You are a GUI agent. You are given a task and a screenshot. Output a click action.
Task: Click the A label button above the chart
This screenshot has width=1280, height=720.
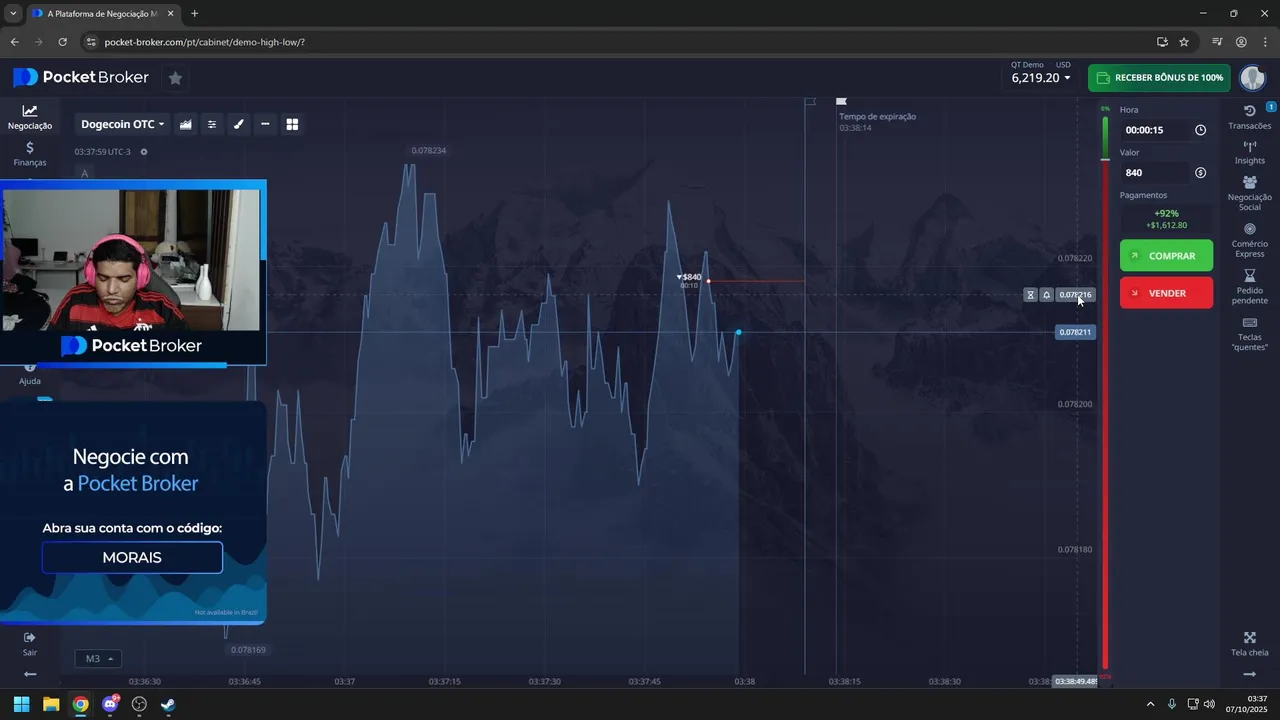point(85,173)
